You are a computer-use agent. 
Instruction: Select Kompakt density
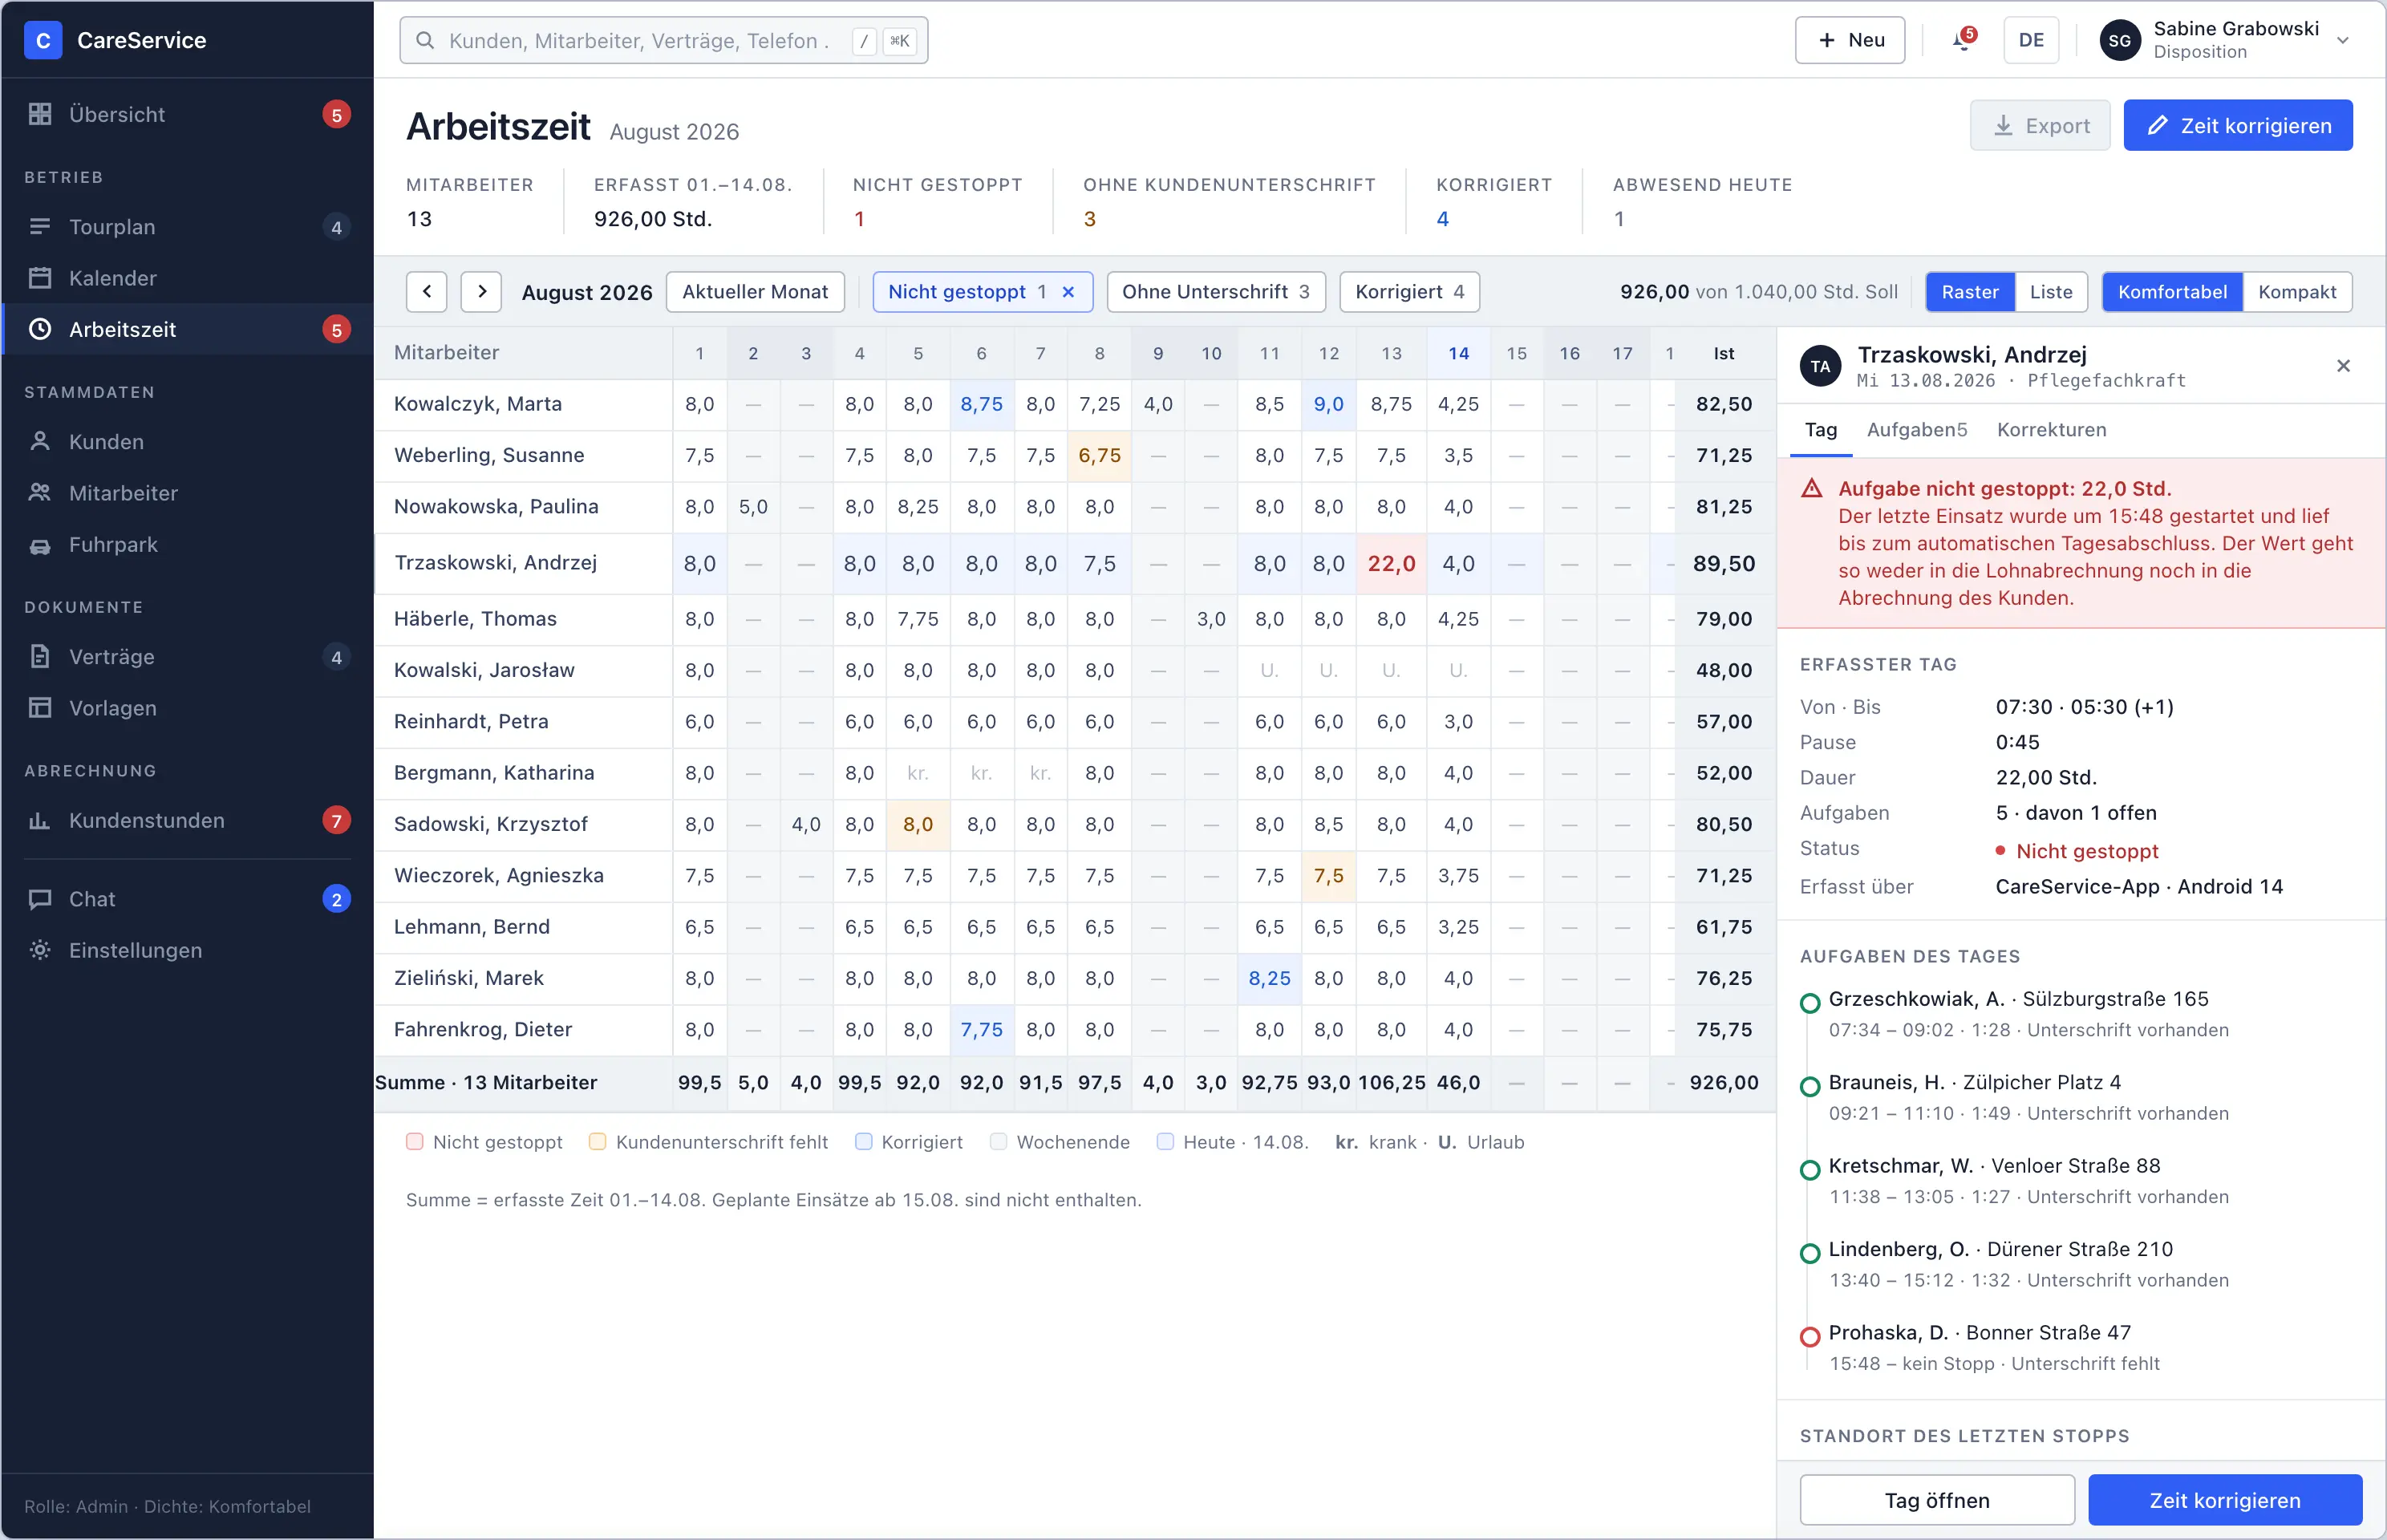click(2297, 292)
